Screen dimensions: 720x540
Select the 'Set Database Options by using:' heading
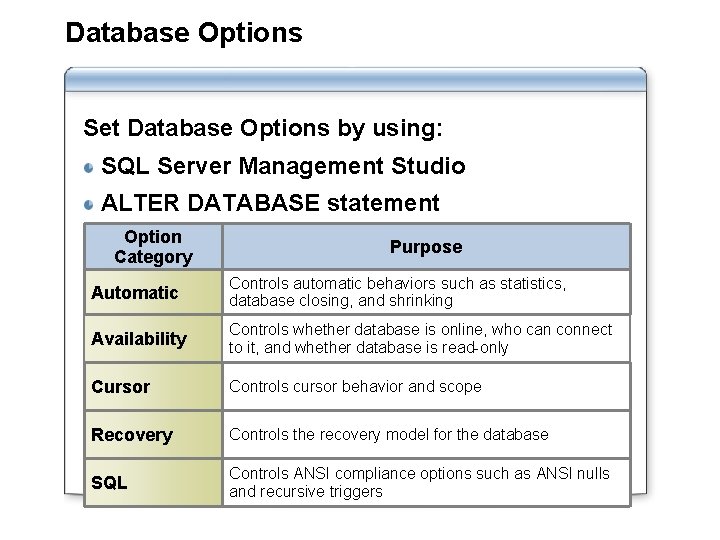click(263, 128)
